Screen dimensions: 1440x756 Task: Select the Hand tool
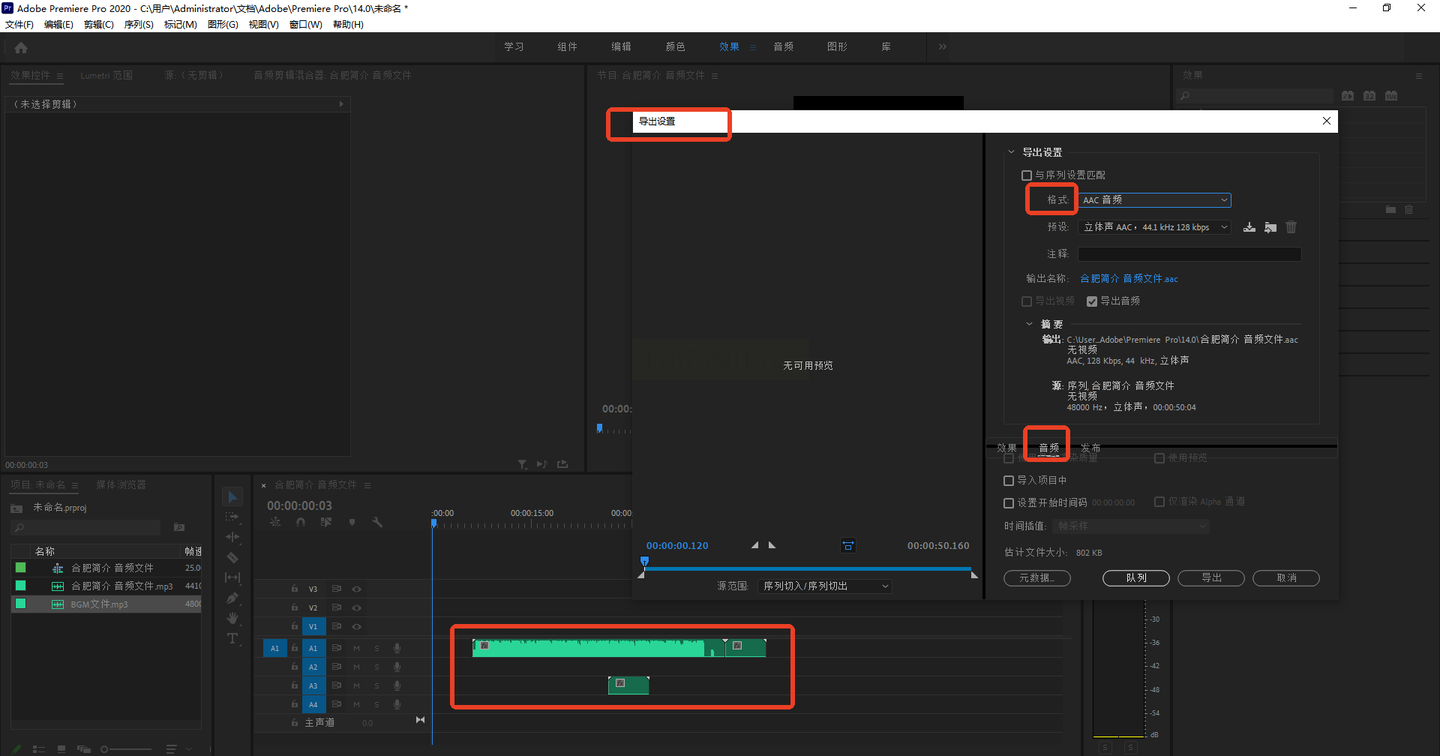pyautogui.click(x=232, y=618)
